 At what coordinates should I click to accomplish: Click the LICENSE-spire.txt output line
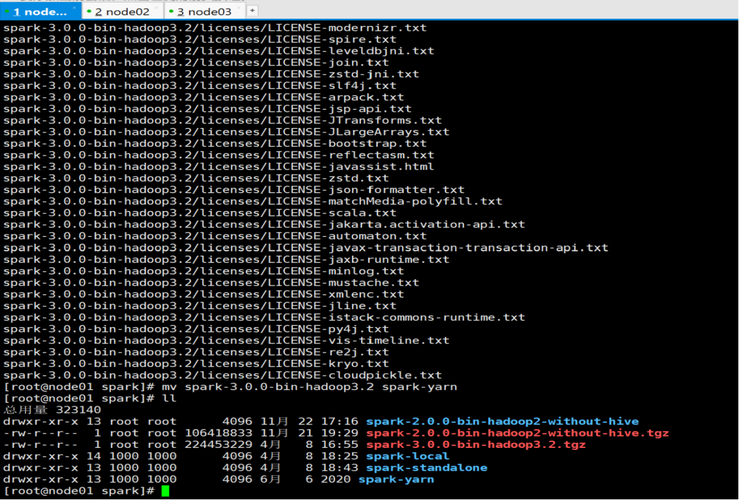coord(200,40)
